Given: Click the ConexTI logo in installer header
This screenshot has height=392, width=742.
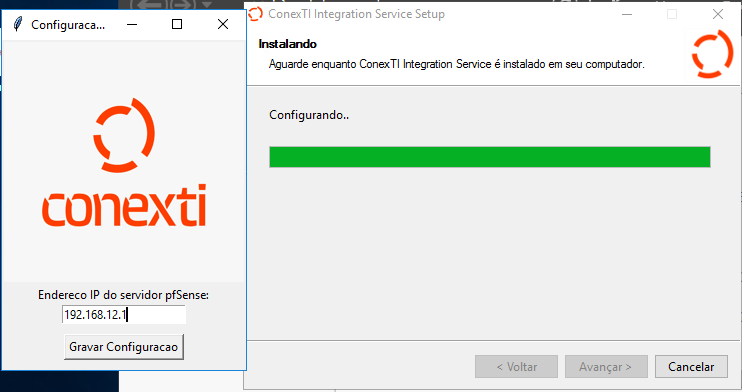Looking at the screenshot, I should 713,54.
